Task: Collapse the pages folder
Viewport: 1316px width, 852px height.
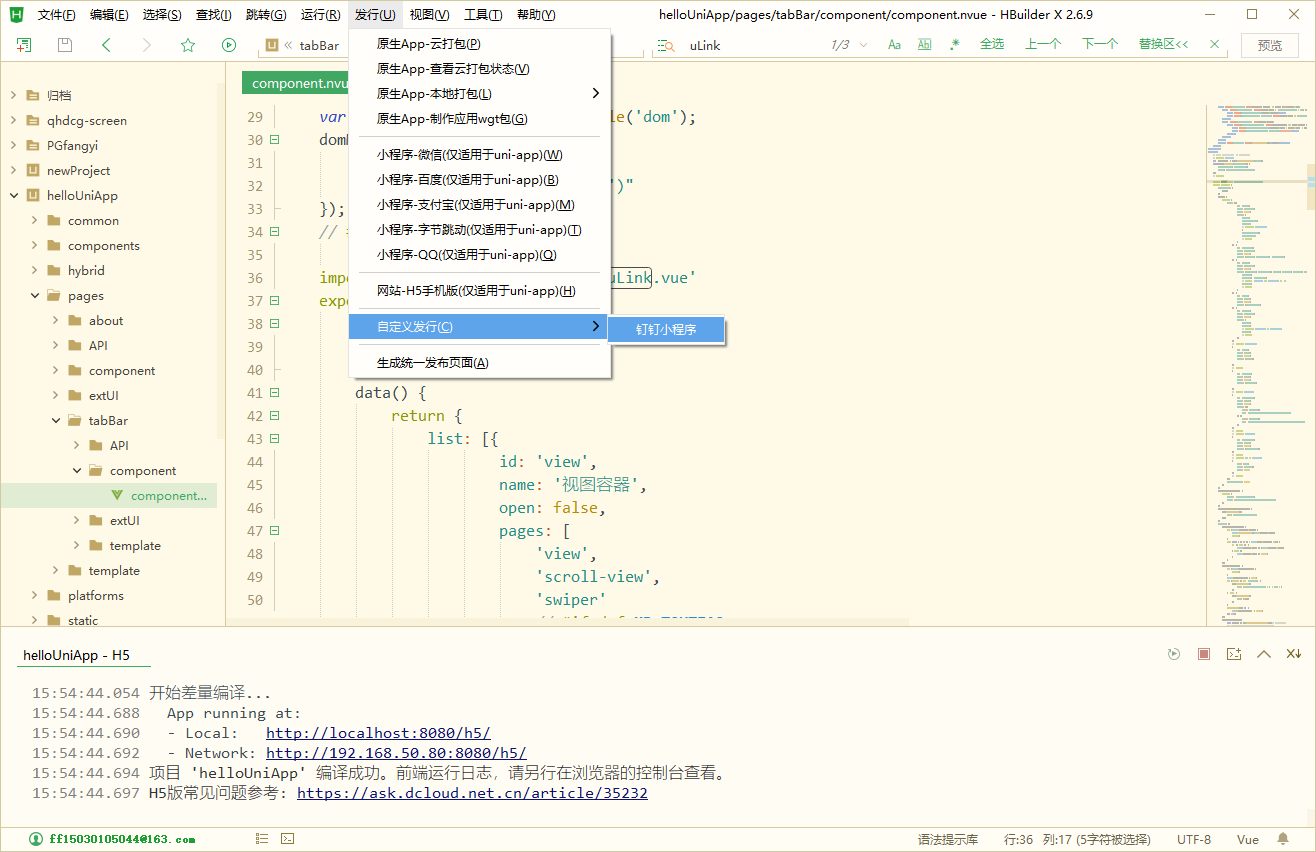Action: coord(35,295)
